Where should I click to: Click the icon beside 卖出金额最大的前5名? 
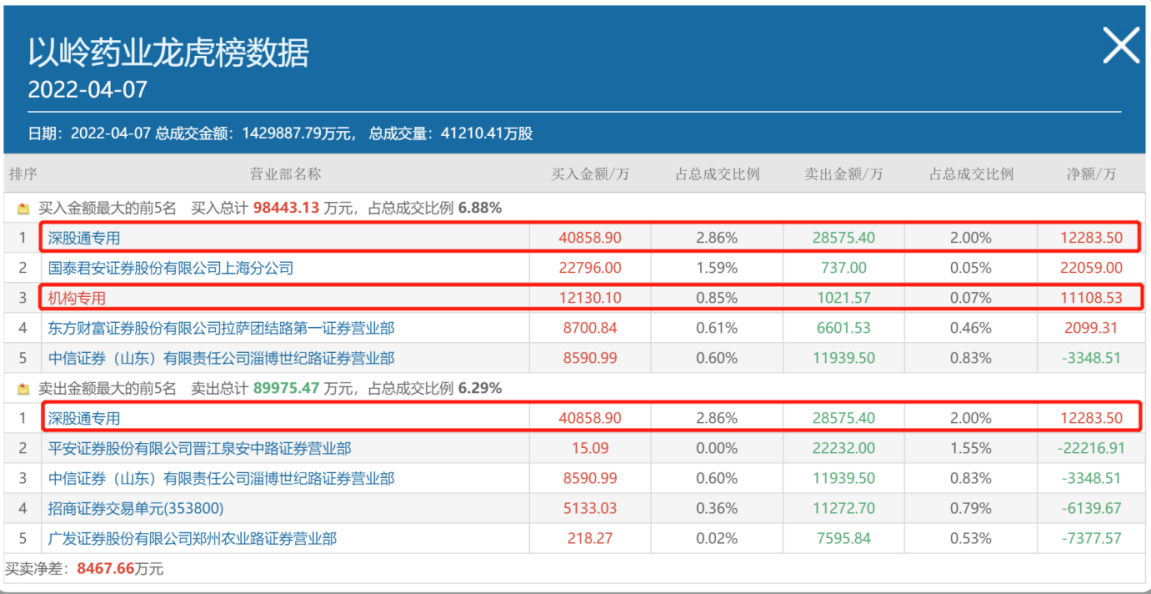click(23, 388)
